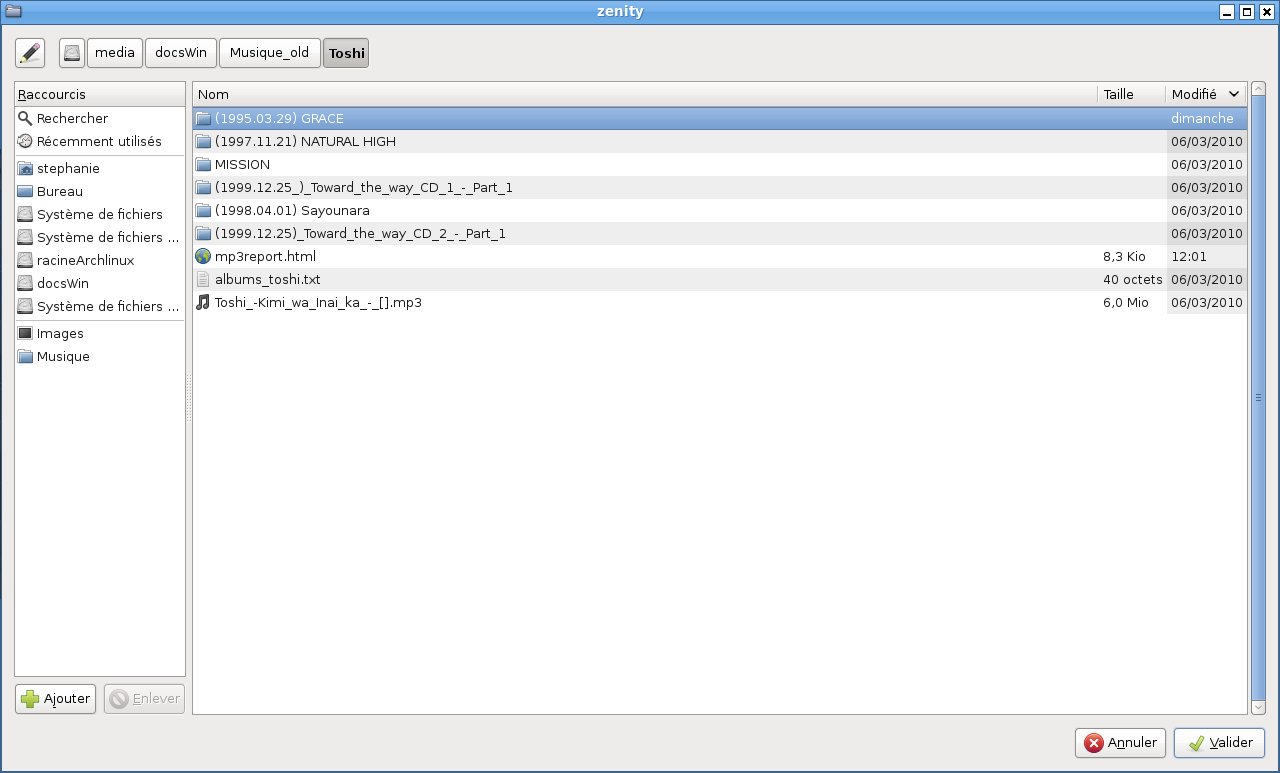1280x773 pixels.
Task: Select Toshi_-Kimi_wa_Inai_ka mp3 file name
Action: coord(318,302)
